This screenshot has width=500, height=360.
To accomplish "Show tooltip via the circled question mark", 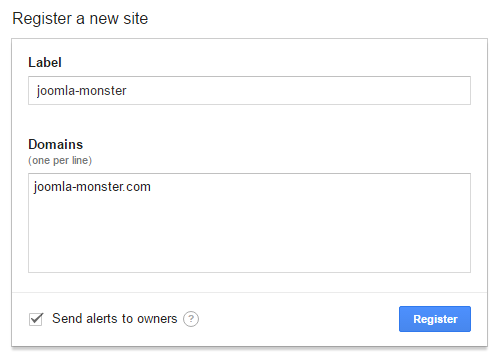I will click(191, 319).
